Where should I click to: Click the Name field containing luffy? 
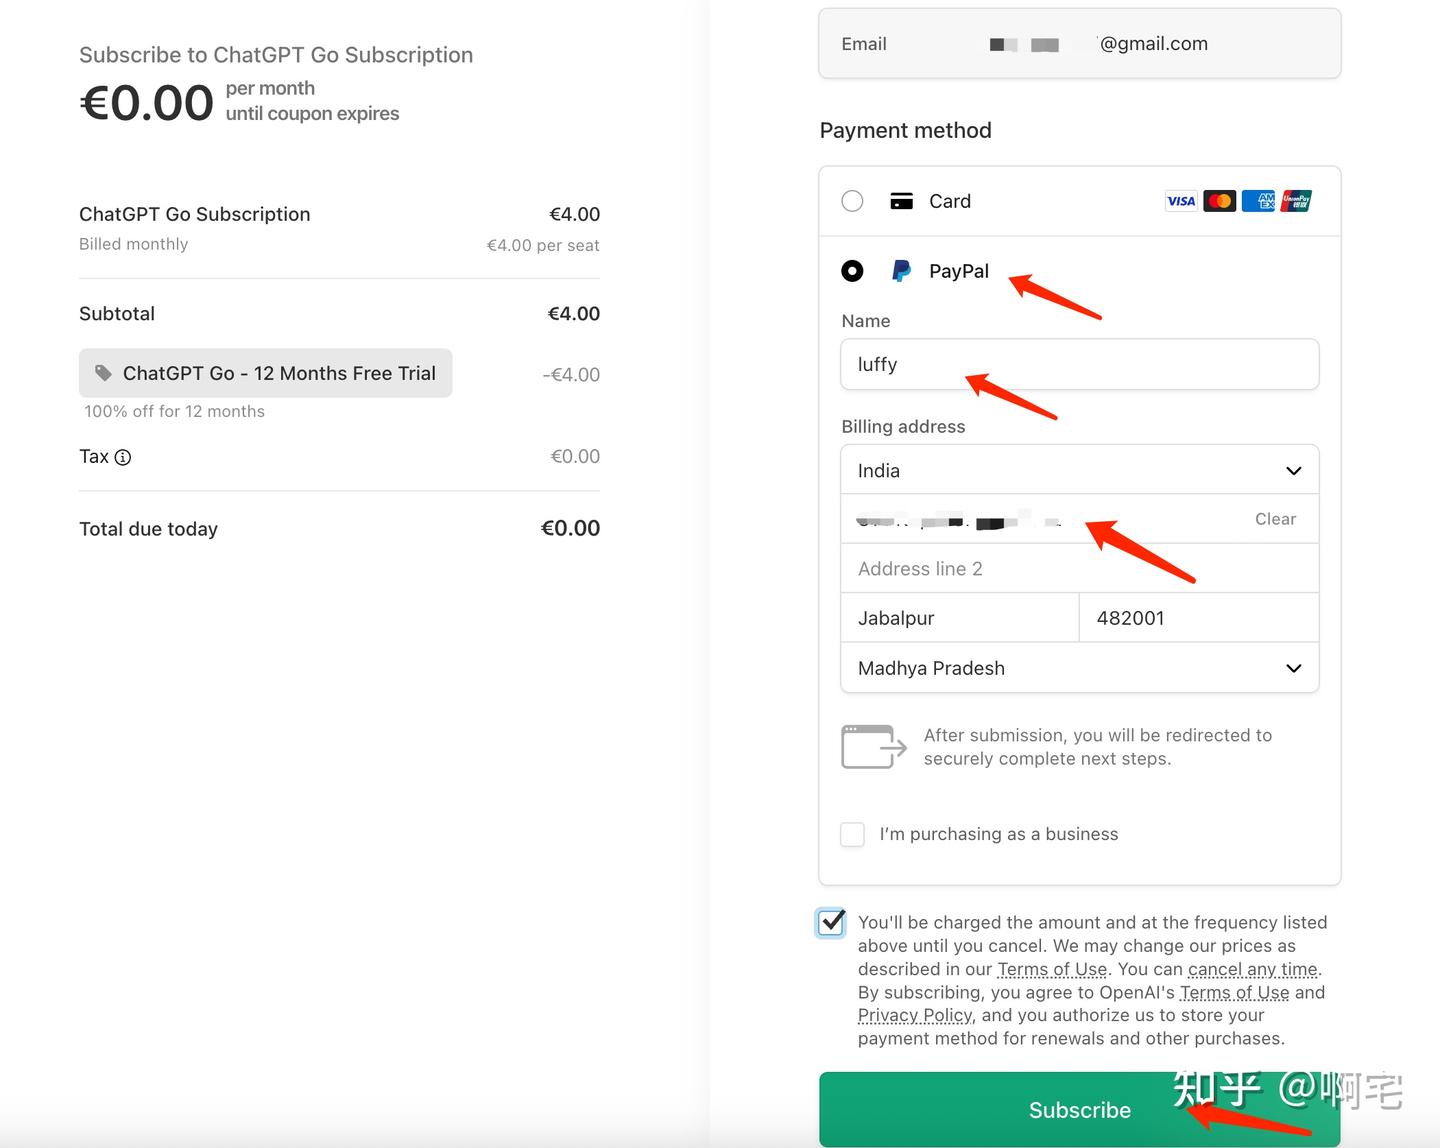coord(1079,364)
